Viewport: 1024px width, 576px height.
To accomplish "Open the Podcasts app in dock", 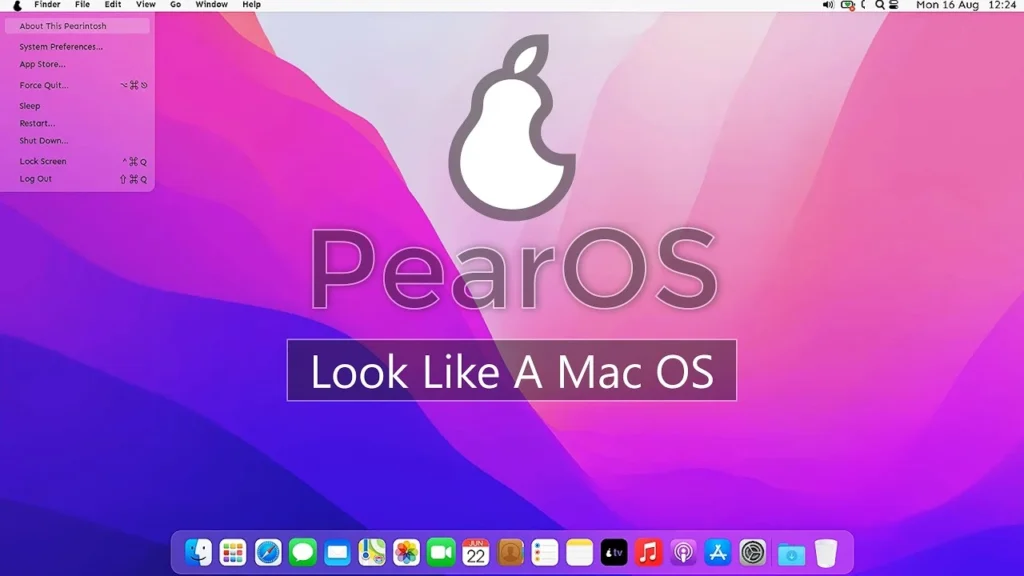I will [x=683, y=552].
